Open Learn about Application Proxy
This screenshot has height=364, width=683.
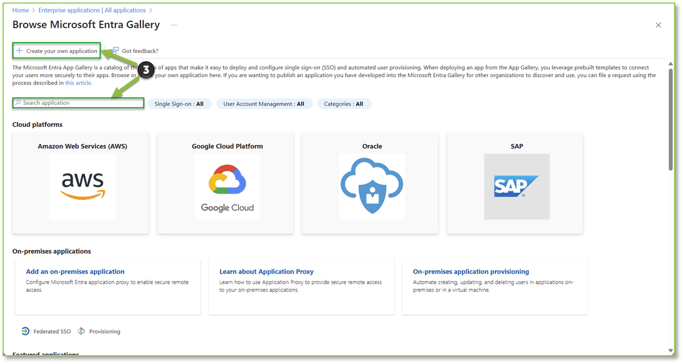click(266, 272)
